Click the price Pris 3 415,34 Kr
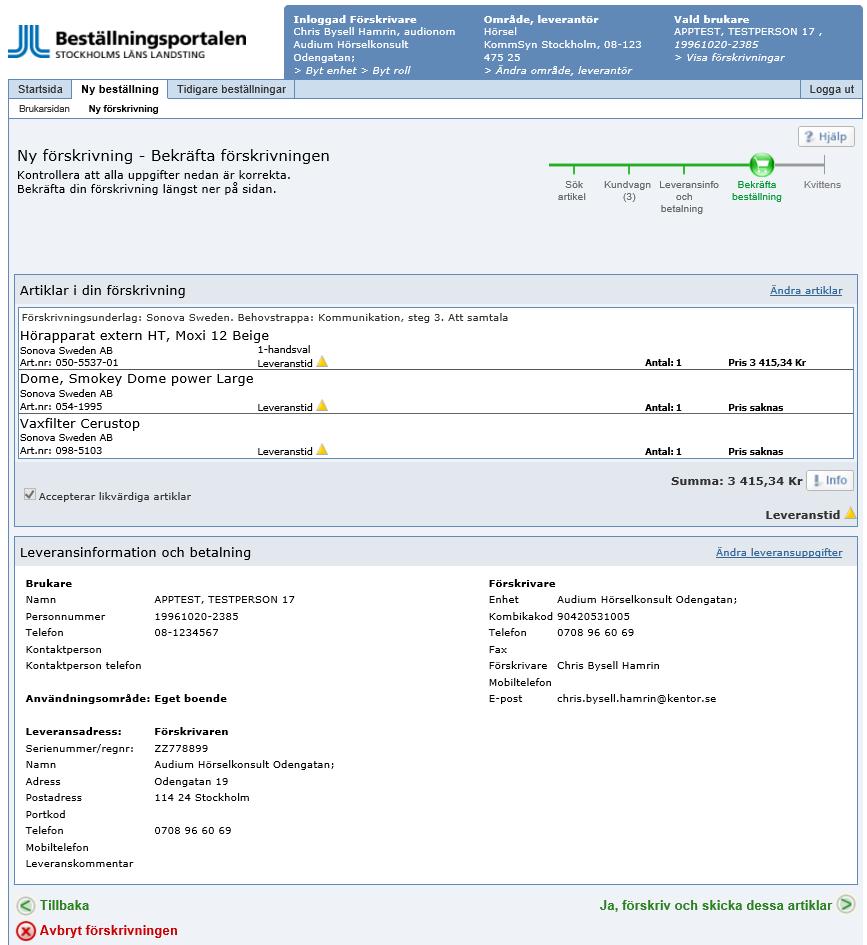This screenshot has height=945, width=867. click(x=766, y=363)
